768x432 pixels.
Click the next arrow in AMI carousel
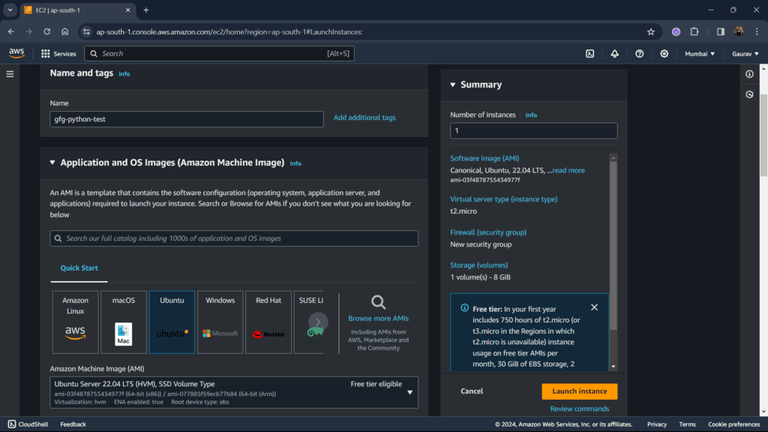tap(318, 322)
